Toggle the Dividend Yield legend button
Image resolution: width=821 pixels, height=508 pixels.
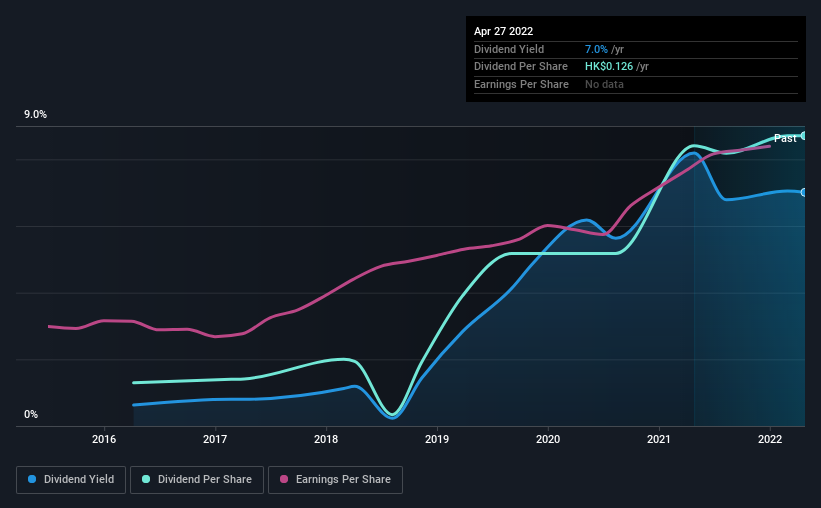pyautogui.click(x=71, y=479)
